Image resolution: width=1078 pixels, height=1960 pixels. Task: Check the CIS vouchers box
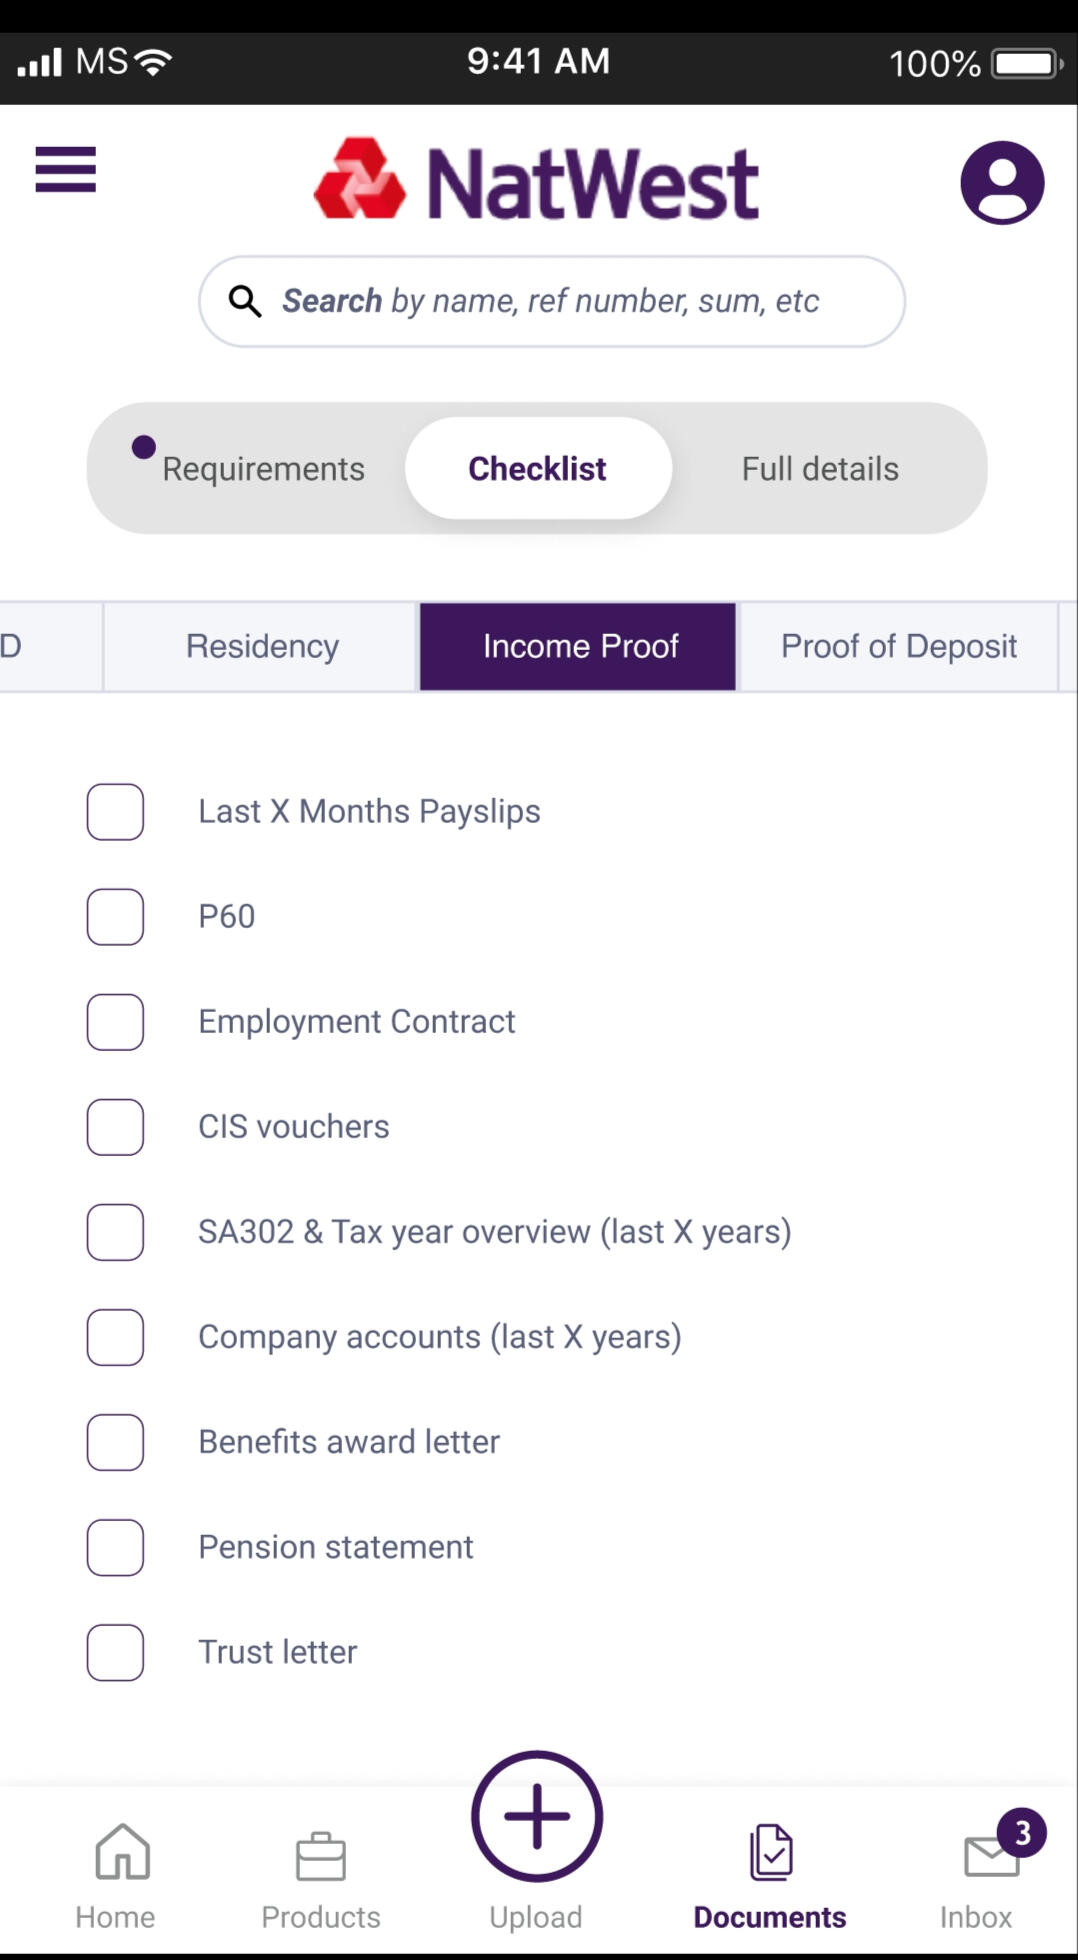115,1127
